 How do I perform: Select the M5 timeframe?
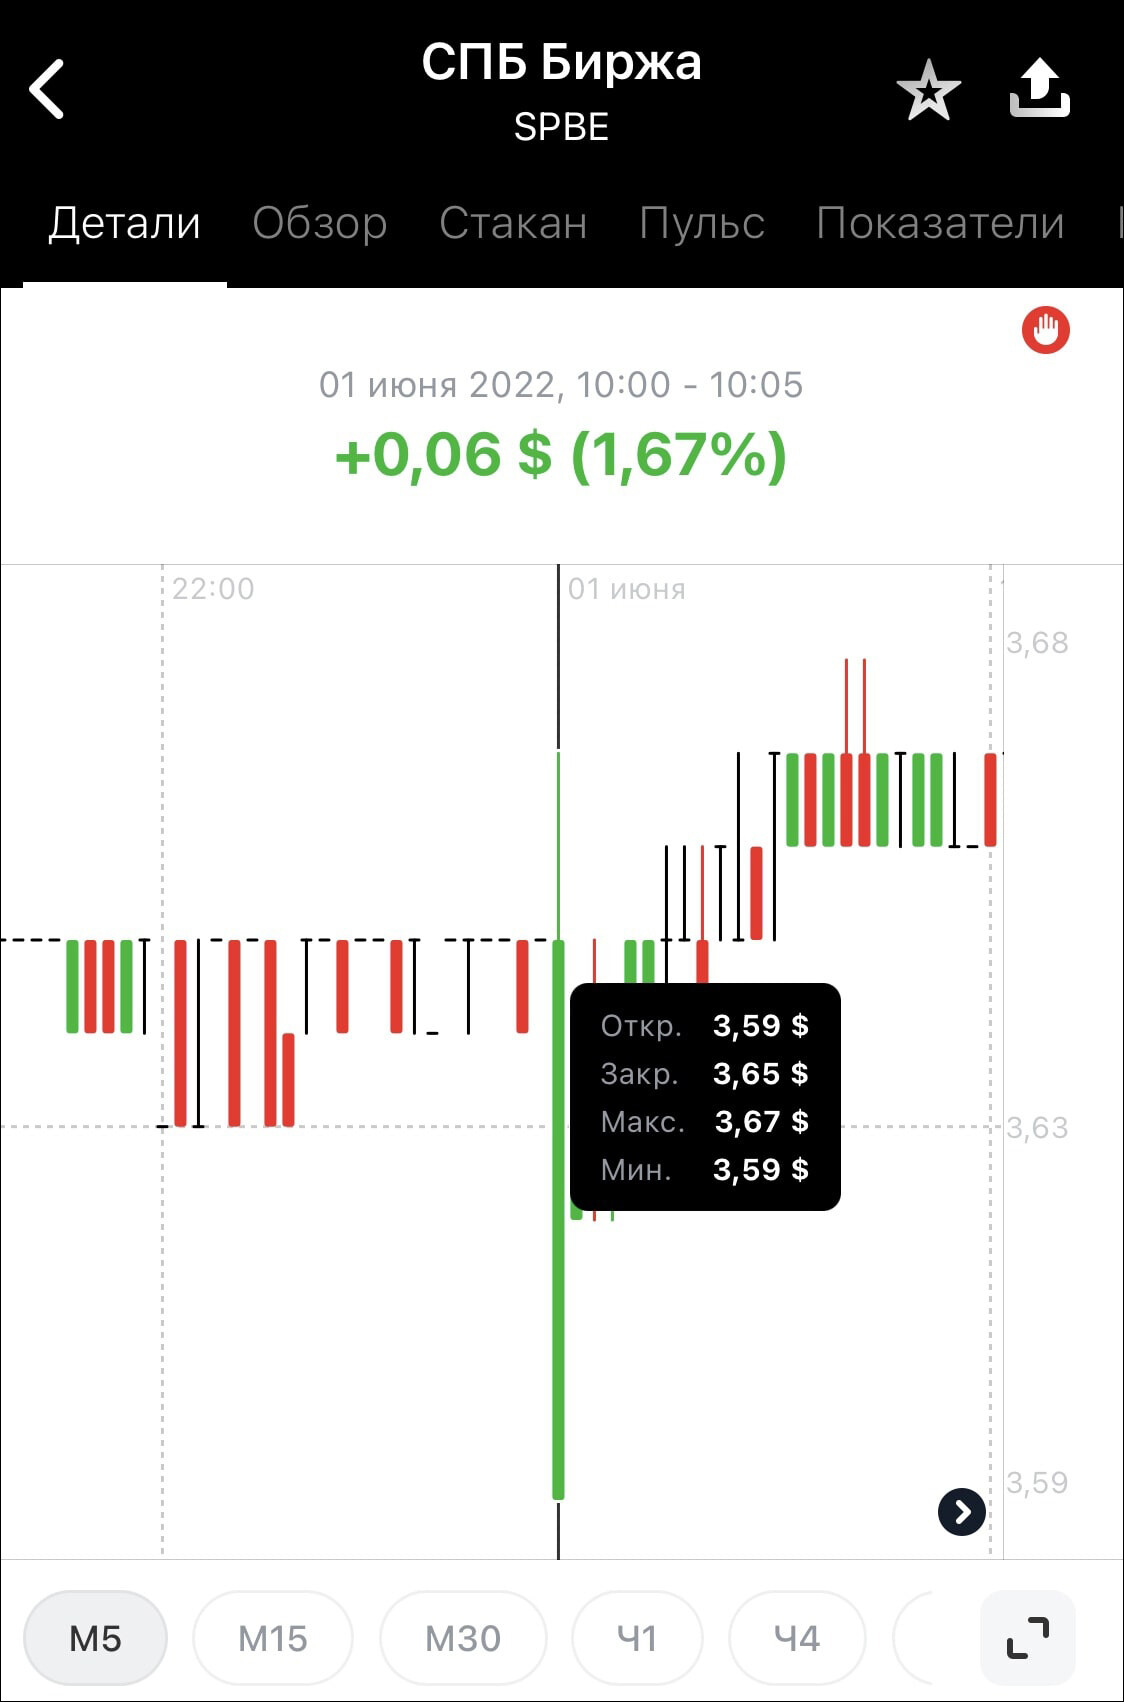click(x=95, y=1638)
